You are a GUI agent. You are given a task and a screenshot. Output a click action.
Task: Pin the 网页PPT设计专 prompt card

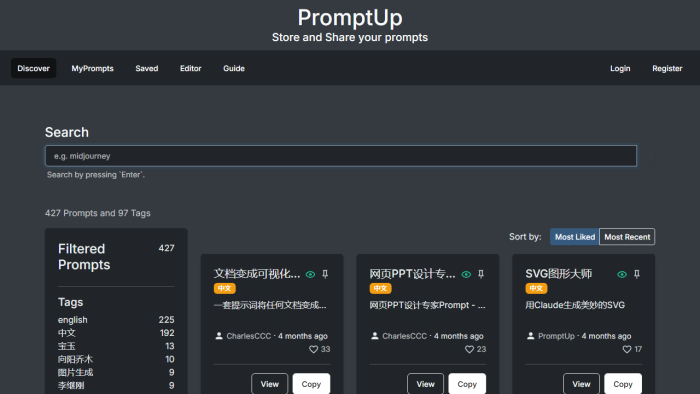click(x=481, y=274)
